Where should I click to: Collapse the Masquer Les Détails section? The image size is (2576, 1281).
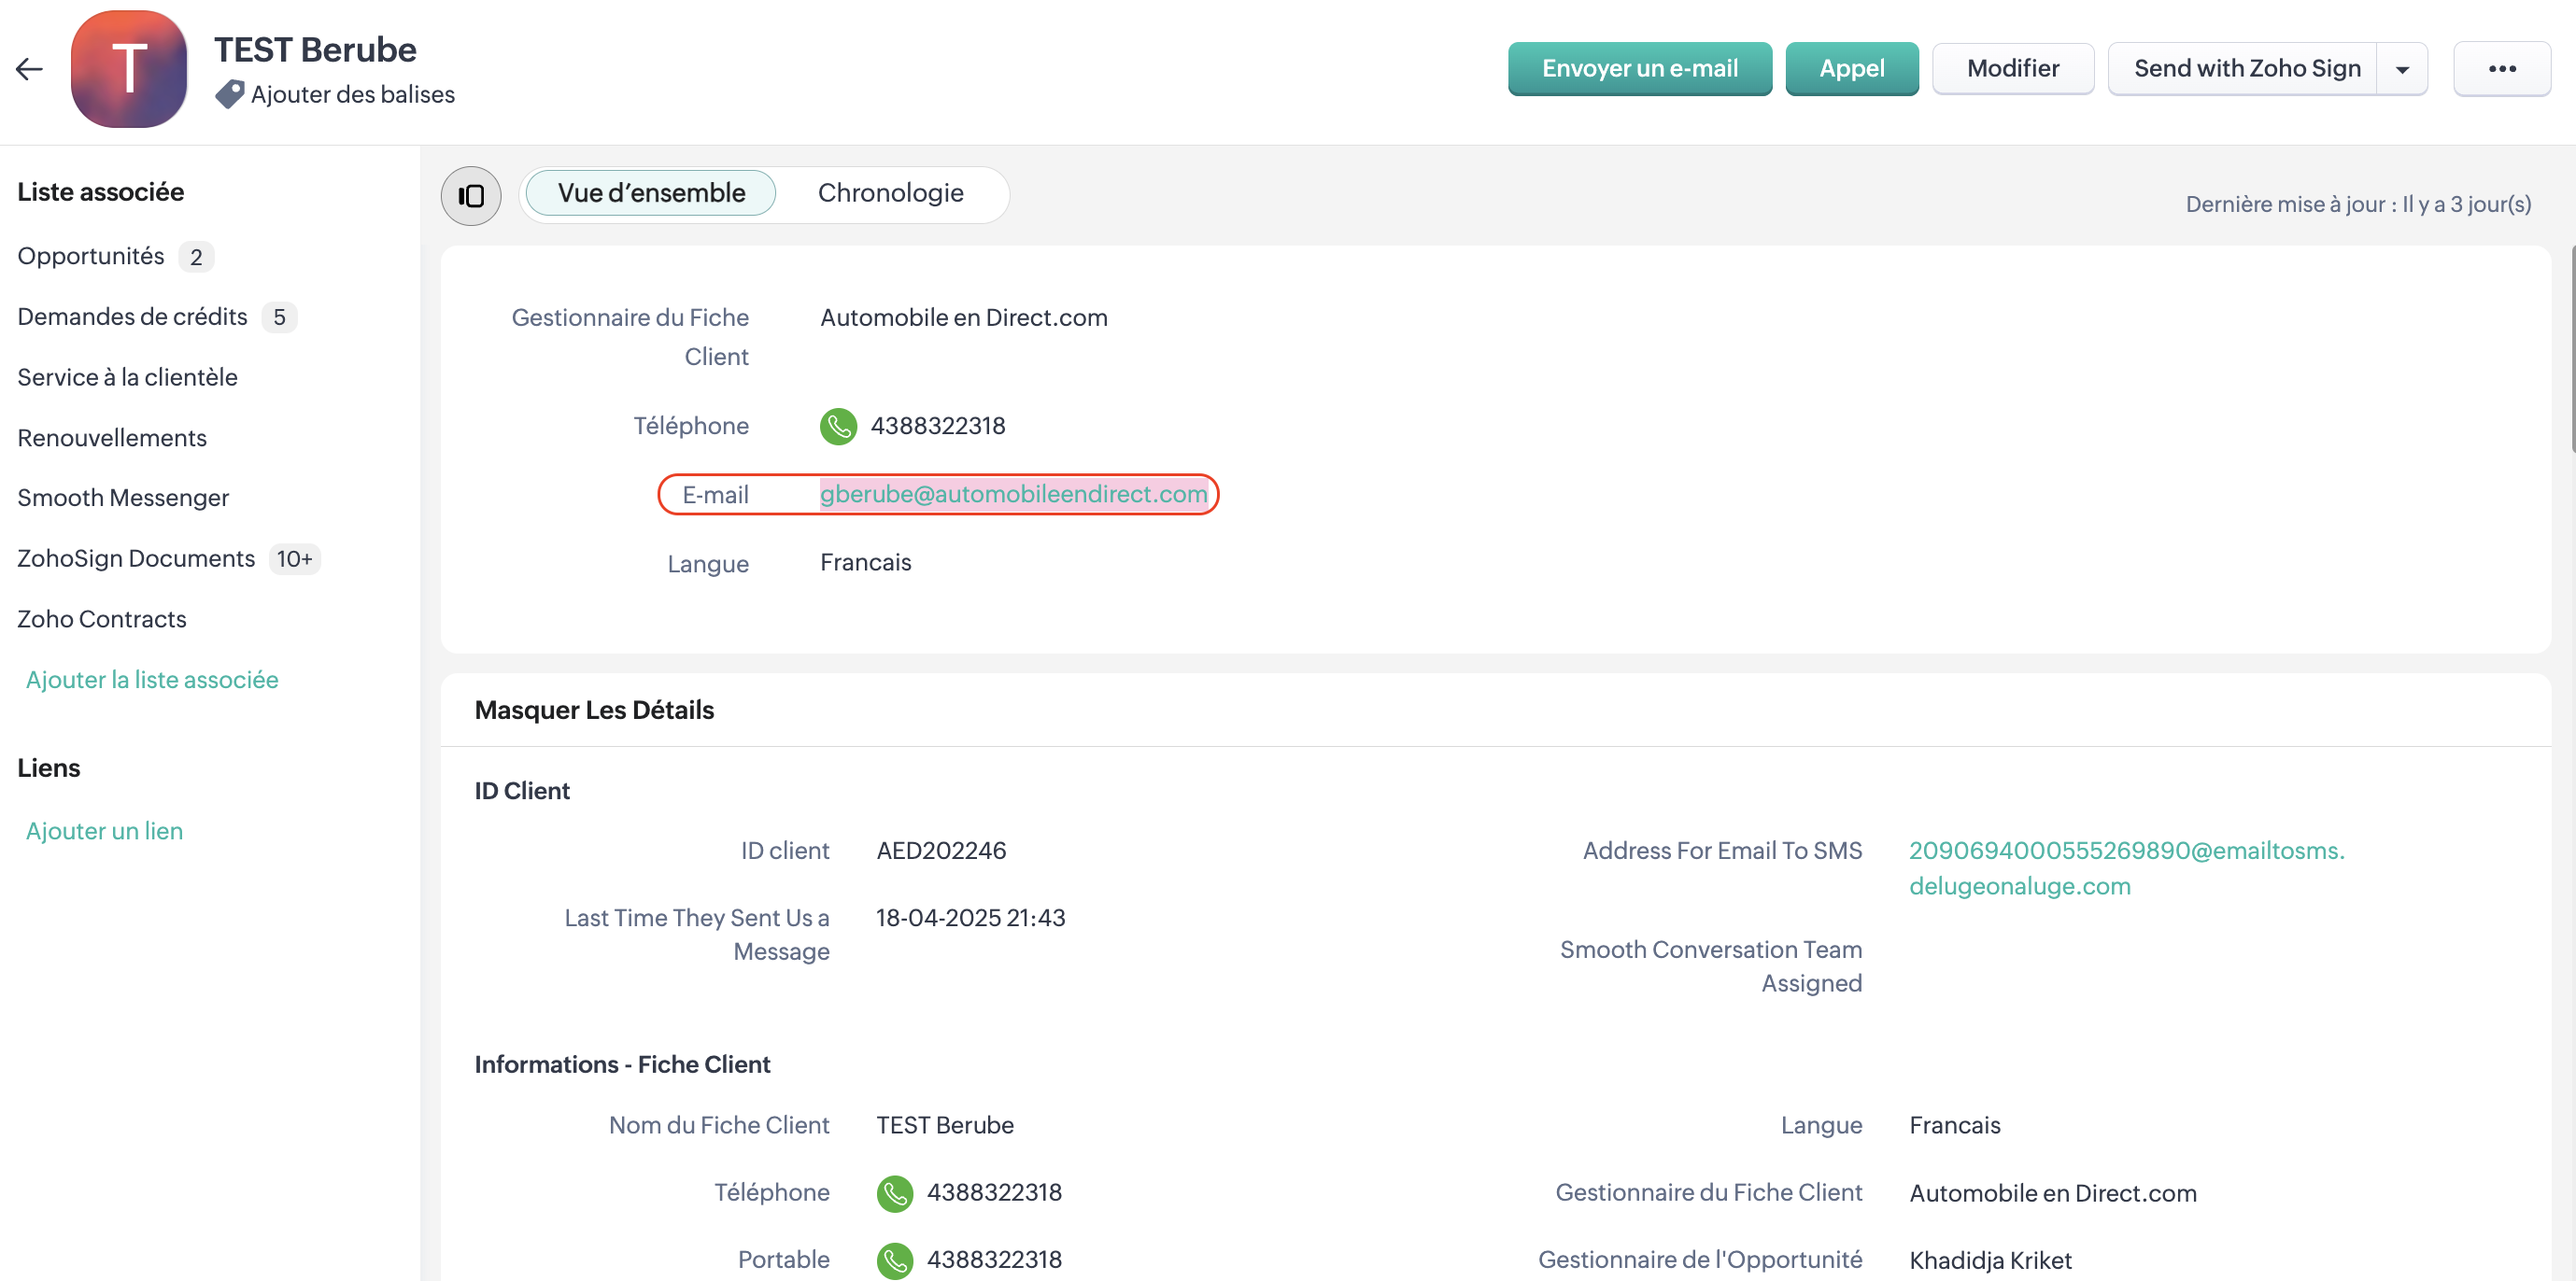[x=594, y=710]
